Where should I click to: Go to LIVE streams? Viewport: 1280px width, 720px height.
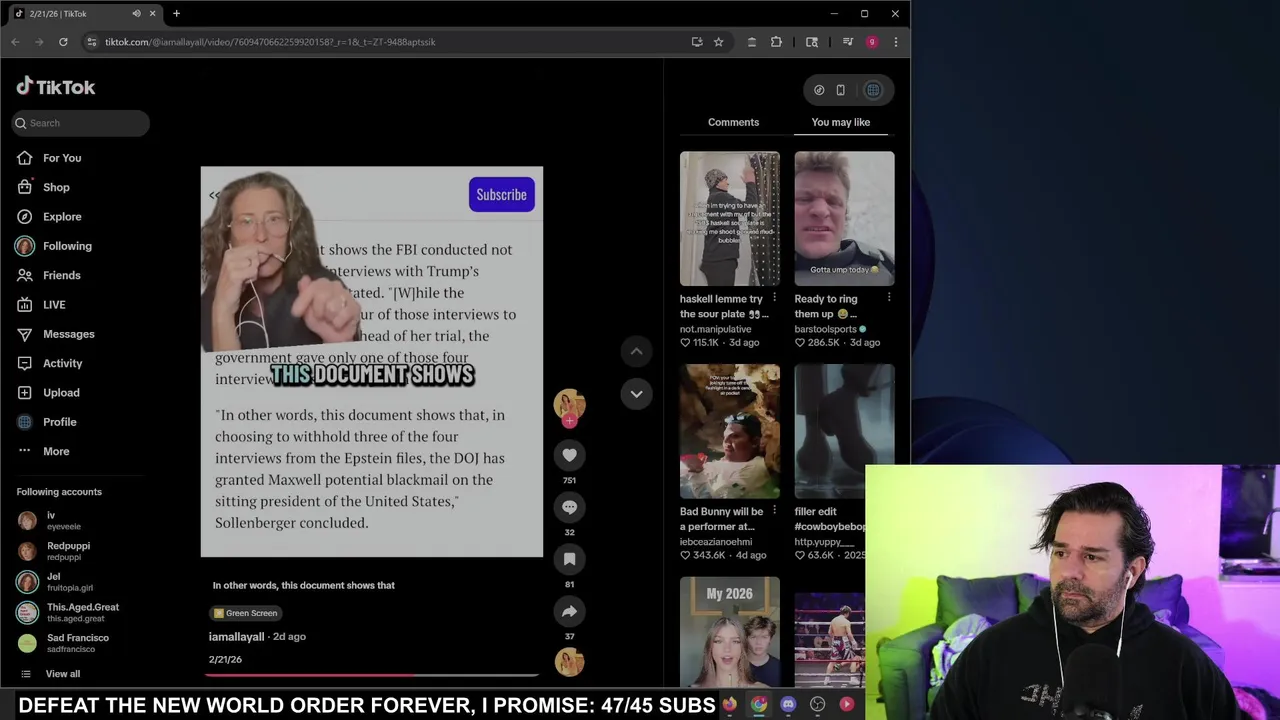[54, 304]
